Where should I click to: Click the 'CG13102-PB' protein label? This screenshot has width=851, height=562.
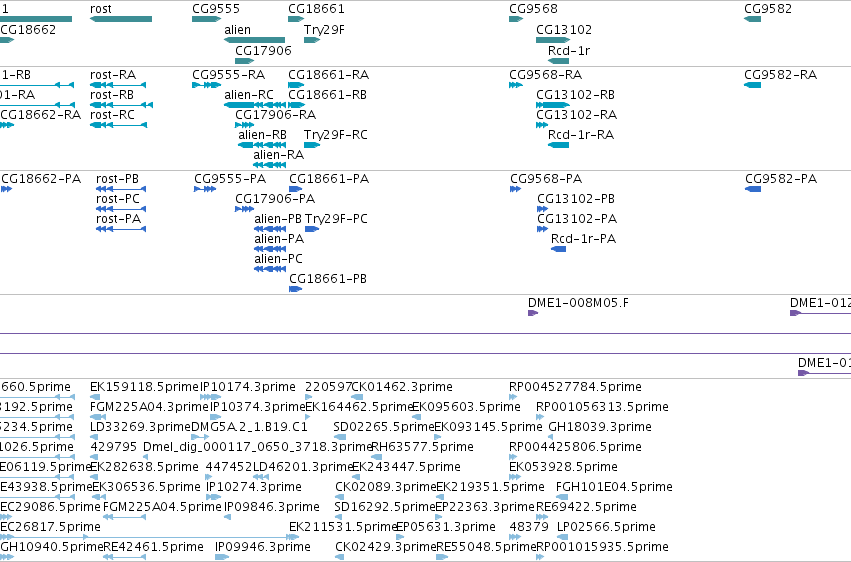click(x=576, y=199)
